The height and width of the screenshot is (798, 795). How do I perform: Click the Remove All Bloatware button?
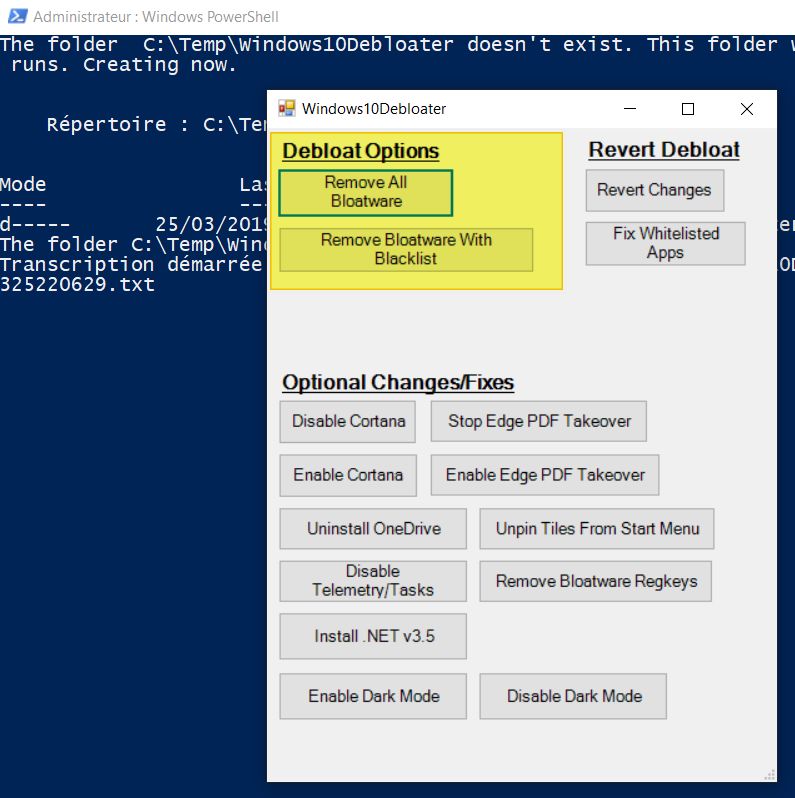365,192
